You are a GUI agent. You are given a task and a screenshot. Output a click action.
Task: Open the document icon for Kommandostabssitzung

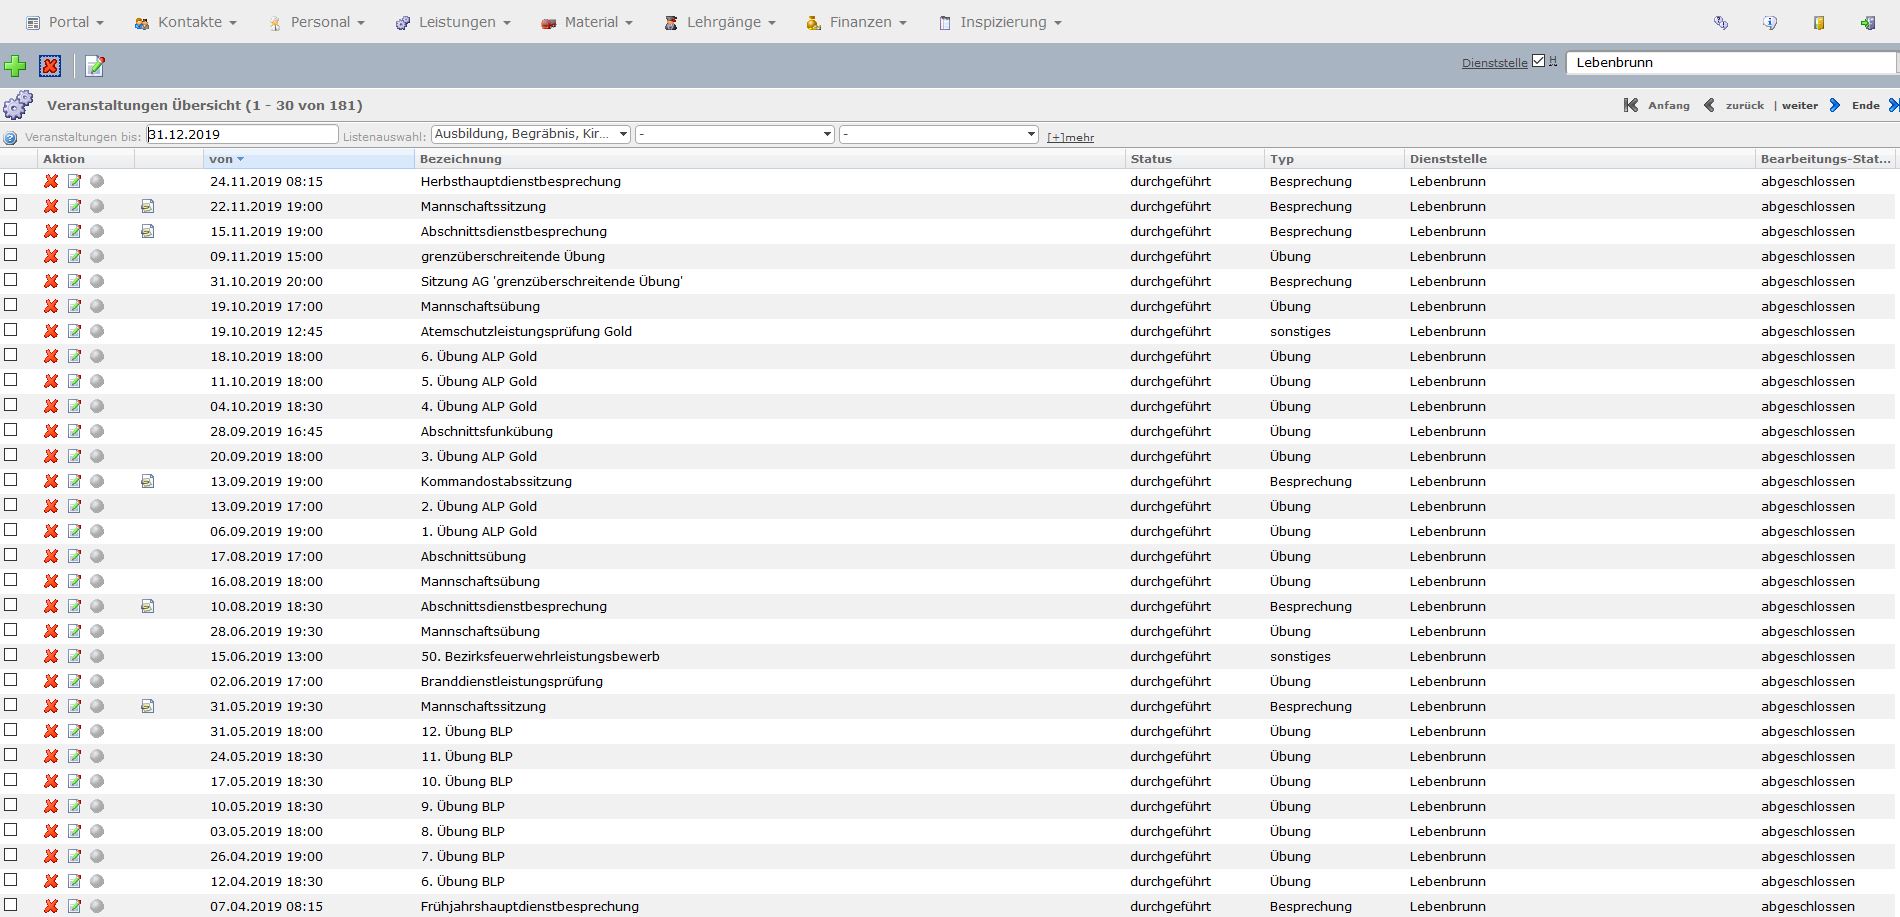tap(147, 481)
